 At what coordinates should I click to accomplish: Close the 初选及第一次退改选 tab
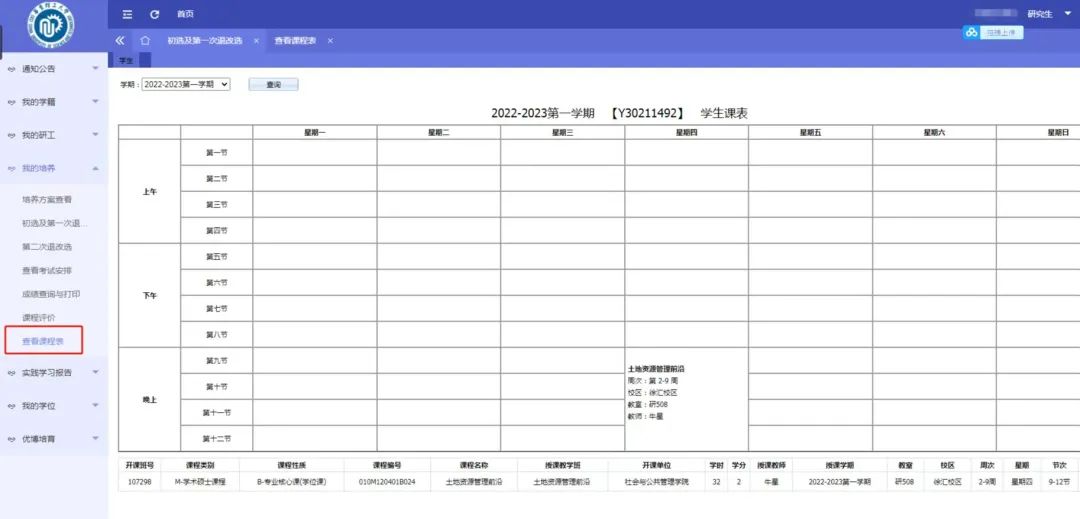[x=256, y=40]
